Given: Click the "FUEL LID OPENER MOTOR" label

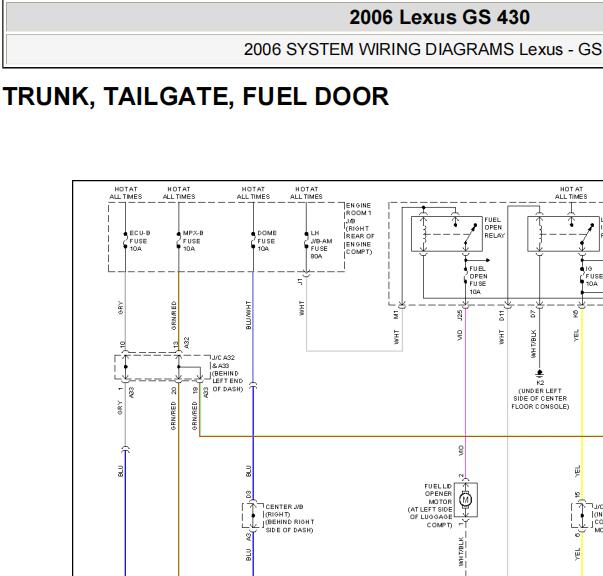Looking at the screenshot, I should coord(438,494).
